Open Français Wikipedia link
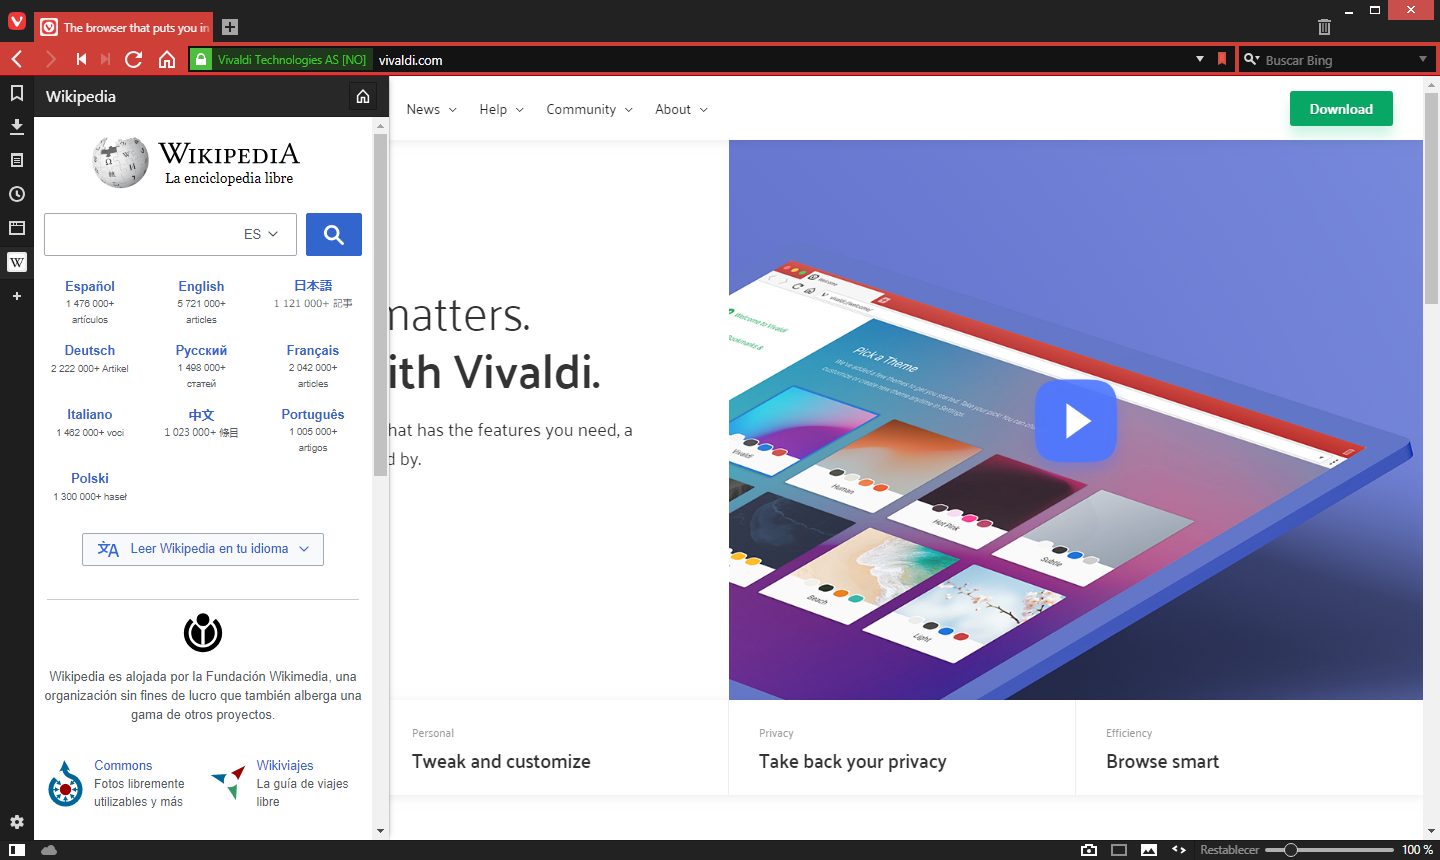 click(313, 350)
